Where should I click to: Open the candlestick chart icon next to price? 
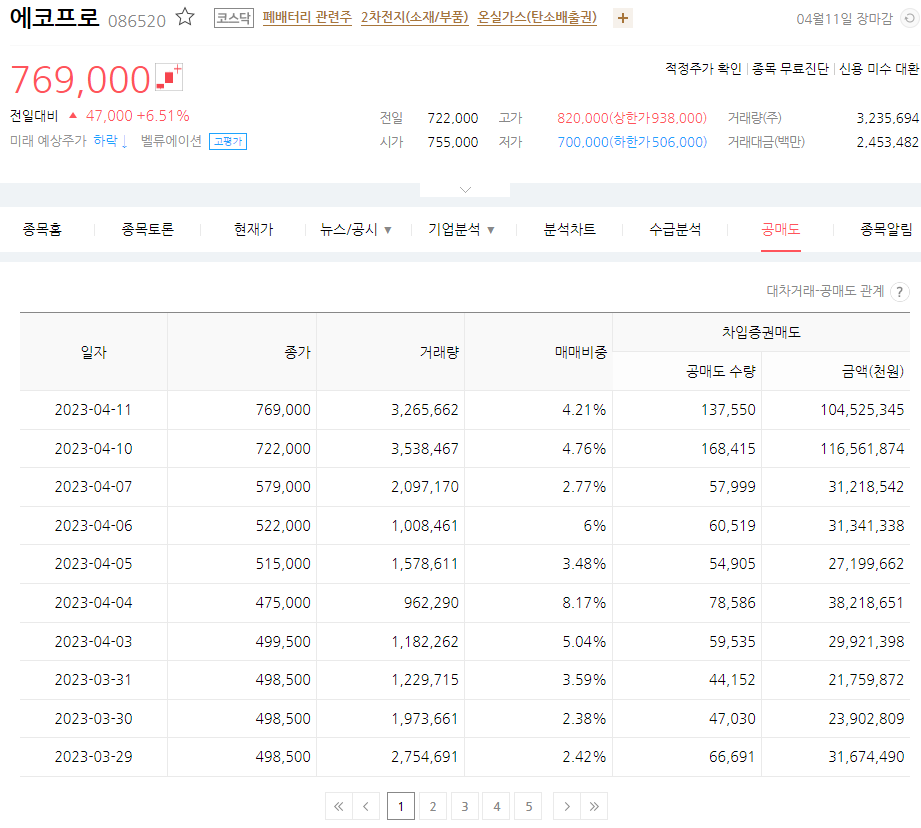click(169, 77)
